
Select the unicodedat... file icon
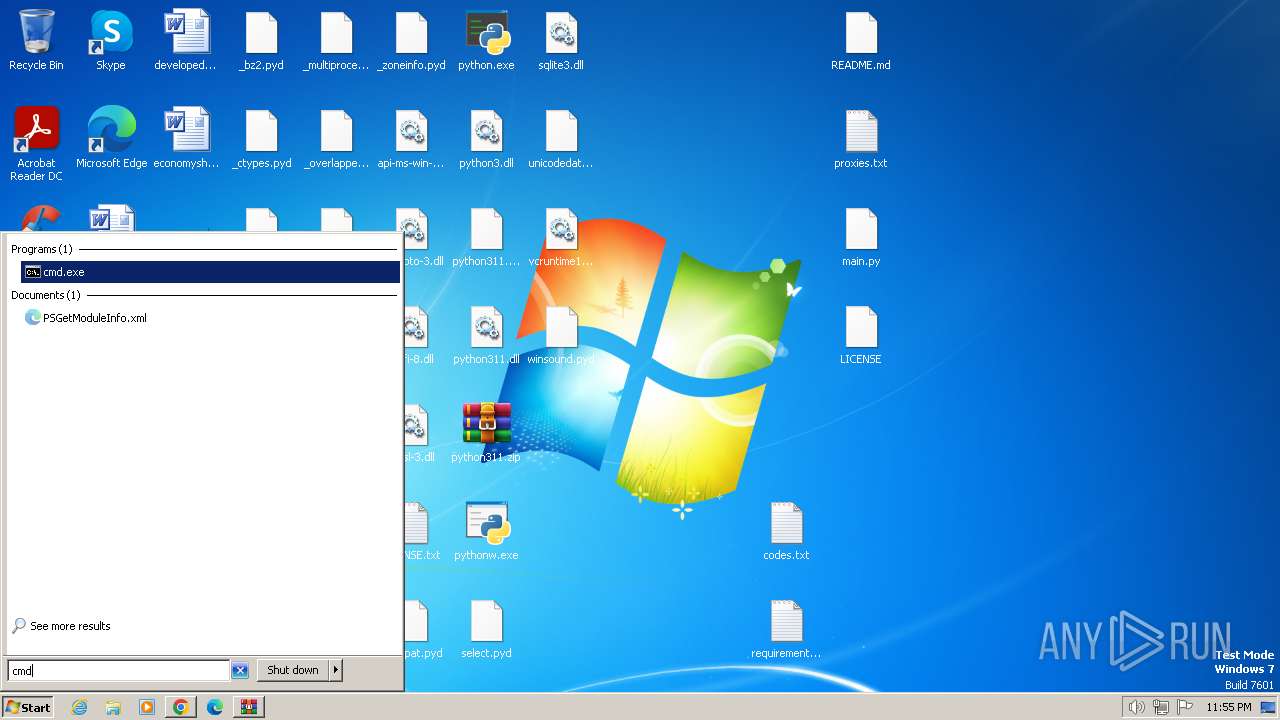point(561,139)
